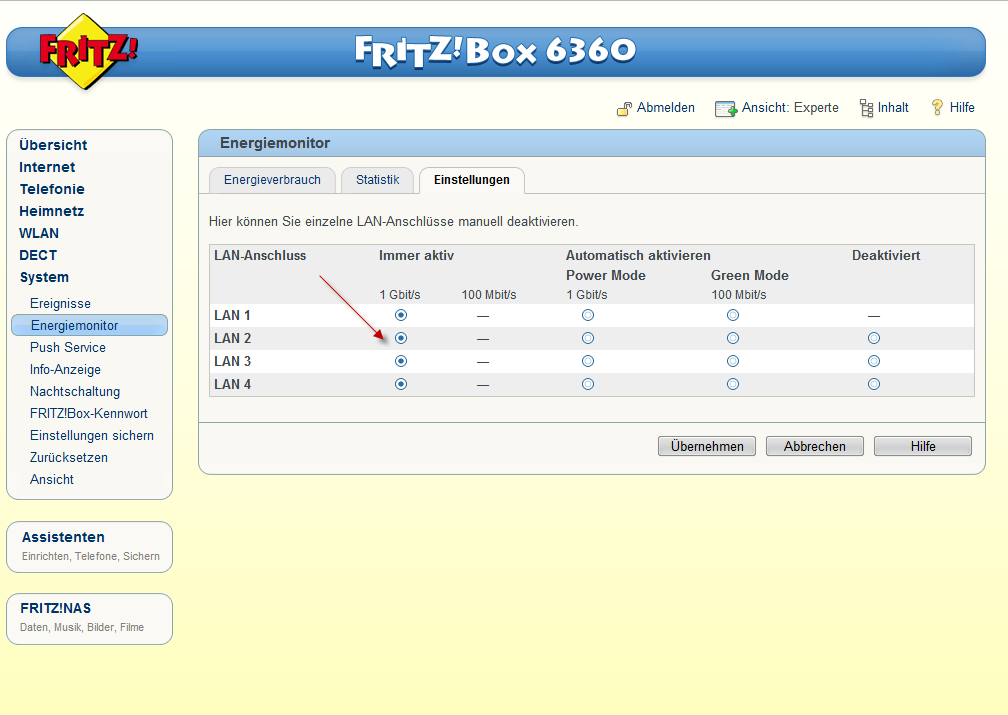Open Ereignisse under System

[60, 303]
